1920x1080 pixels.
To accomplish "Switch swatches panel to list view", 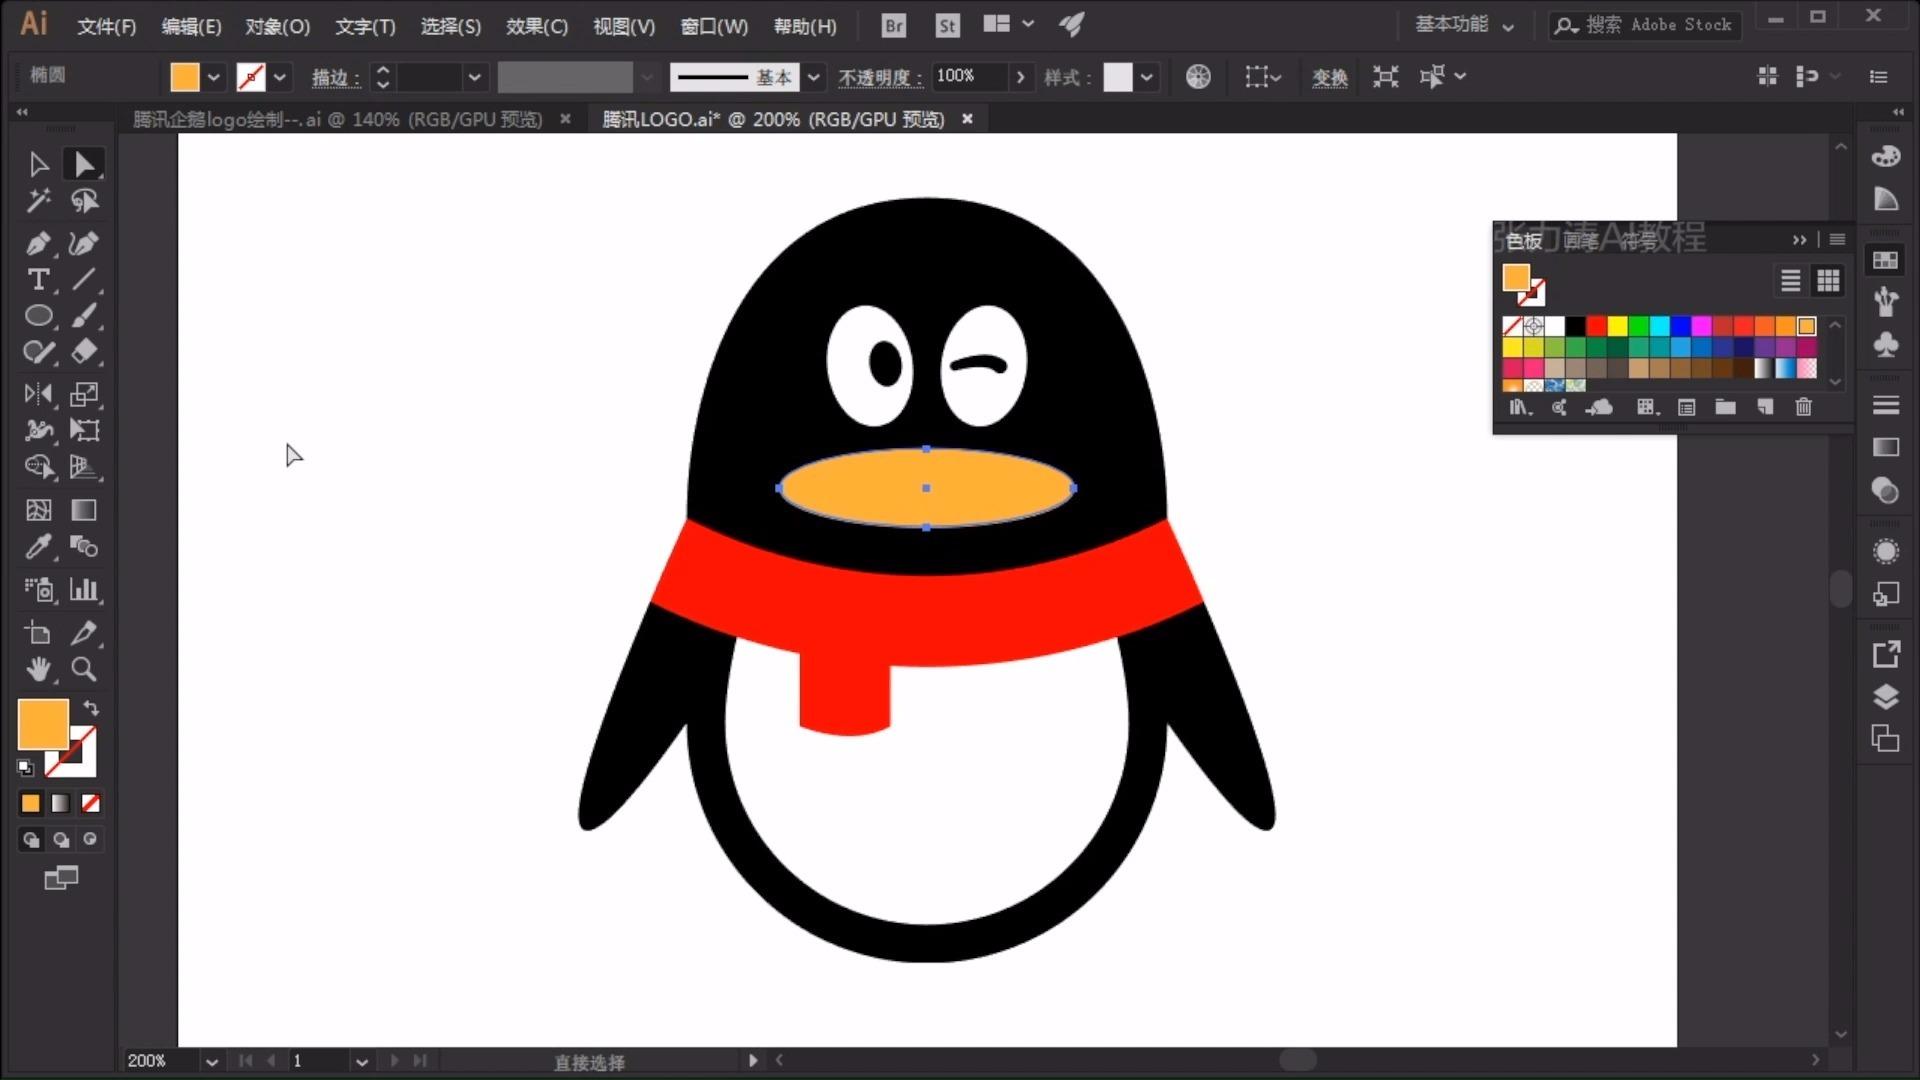I will (1790, 281).
